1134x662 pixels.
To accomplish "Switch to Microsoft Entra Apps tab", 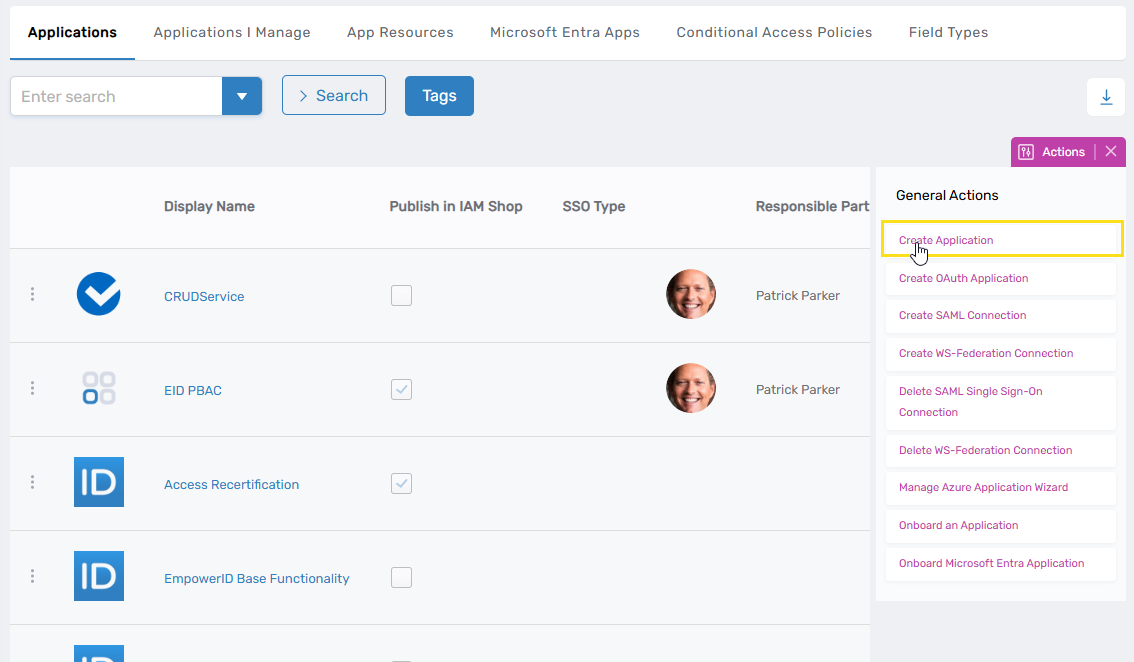I will [x=564, y=32].
